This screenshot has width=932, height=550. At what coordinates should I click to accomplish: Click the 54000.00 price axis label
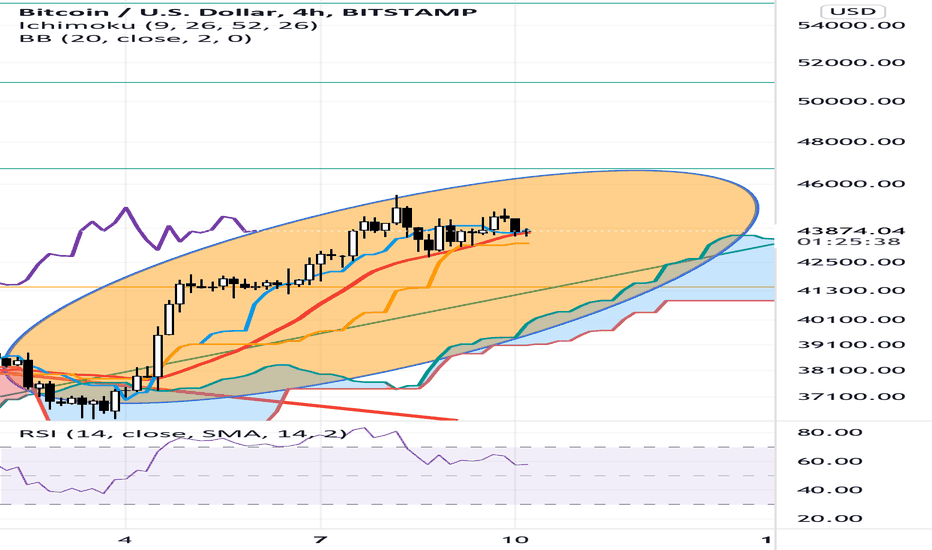click(x=851, y=25)
